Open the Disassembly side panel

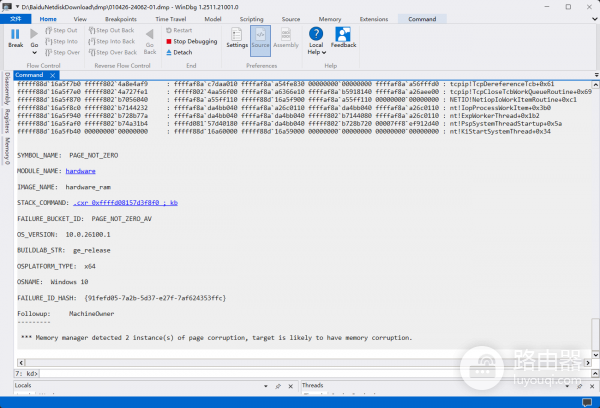point(7,88)
